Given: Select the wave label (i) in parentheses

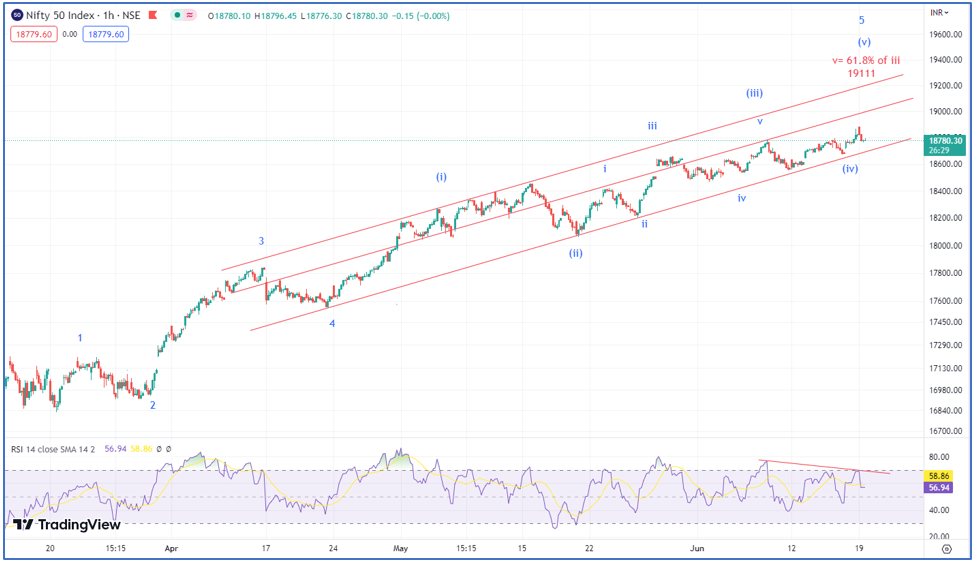Looking at the screenshot, I should pyautogui.click(x=441, y=177).
